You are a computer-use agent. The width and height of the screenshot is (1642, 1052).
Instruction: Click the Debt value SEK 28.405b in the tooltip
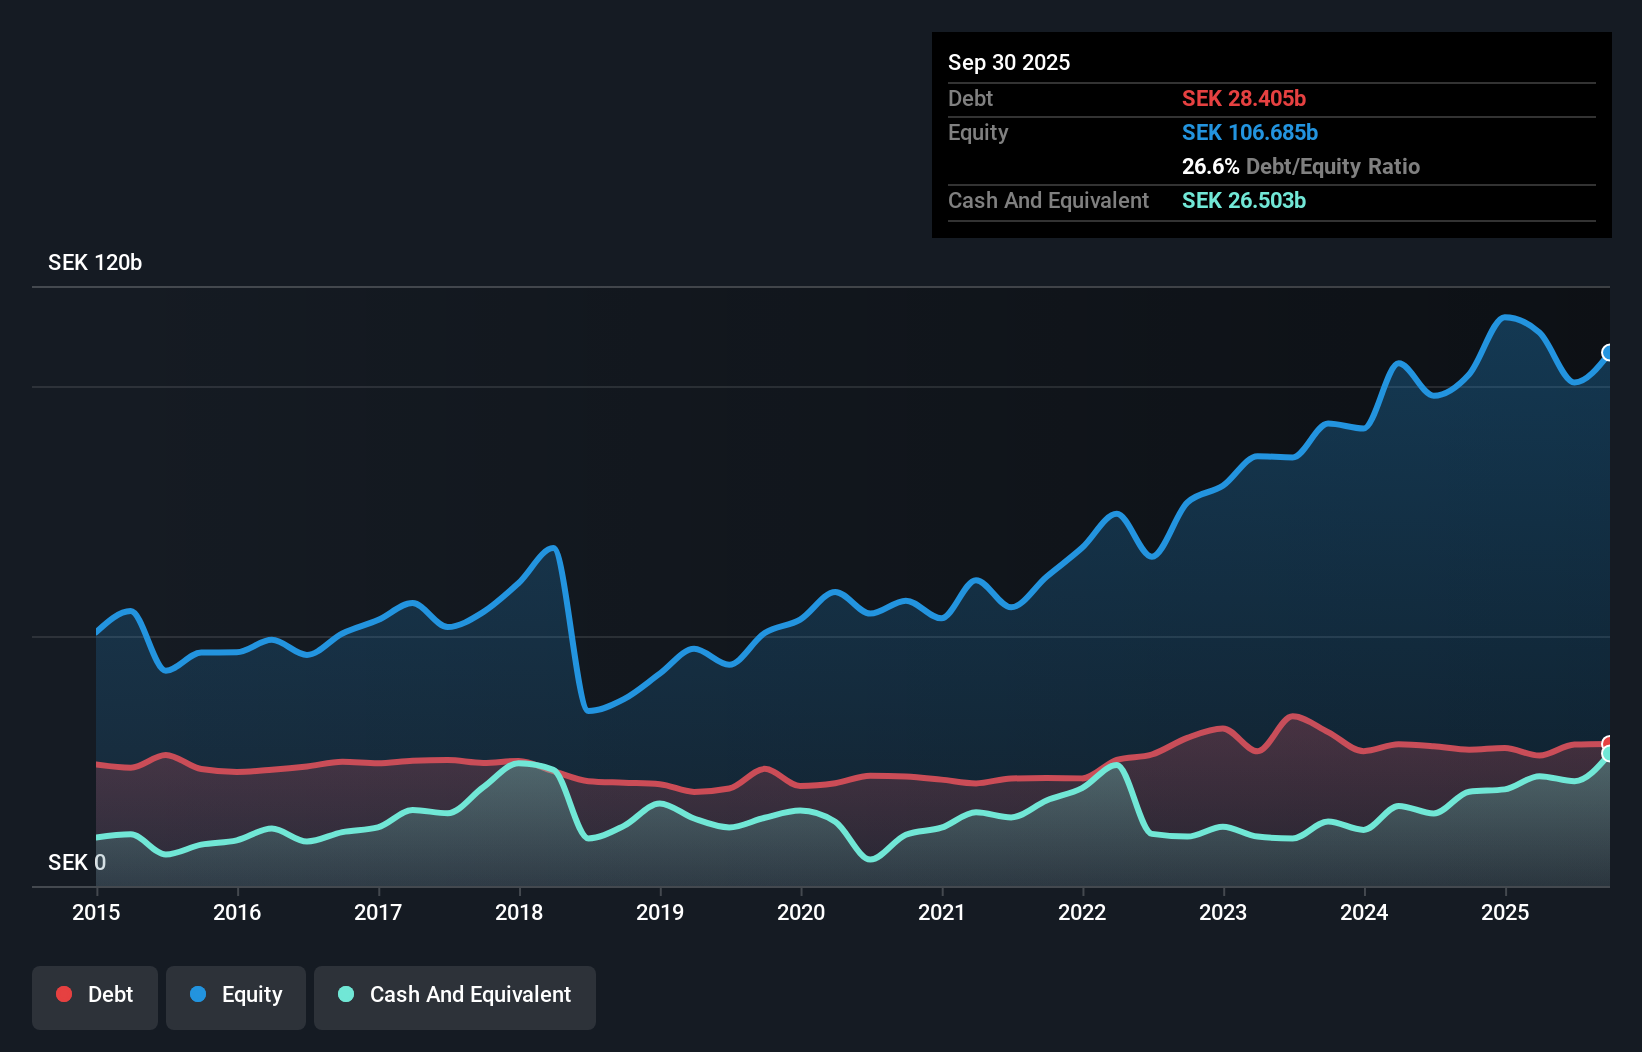(x=1243, y=98)
